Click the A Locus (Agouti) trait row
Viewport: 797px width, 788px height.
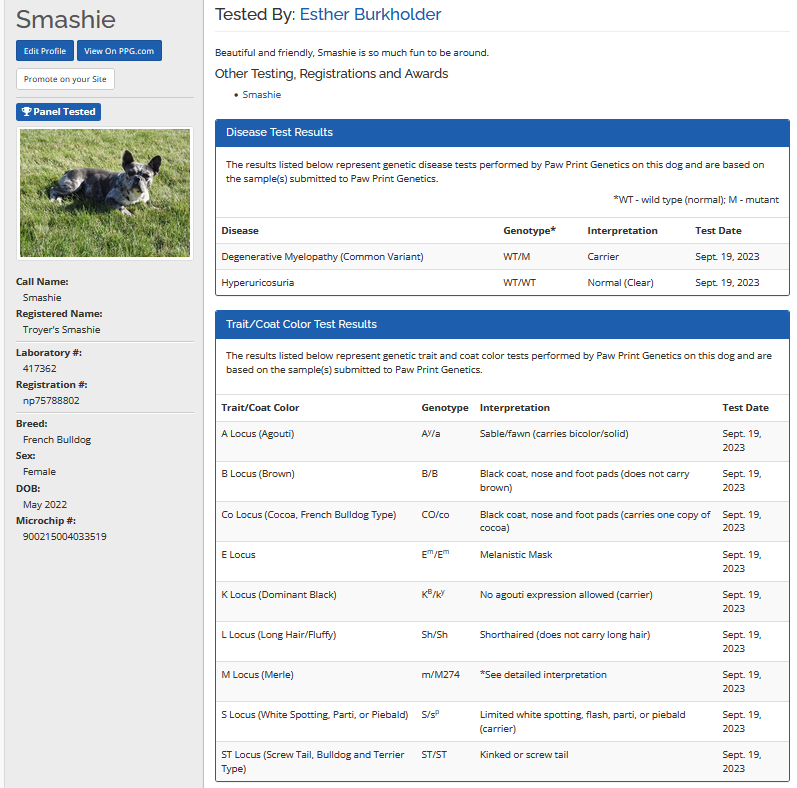point(502,441)
